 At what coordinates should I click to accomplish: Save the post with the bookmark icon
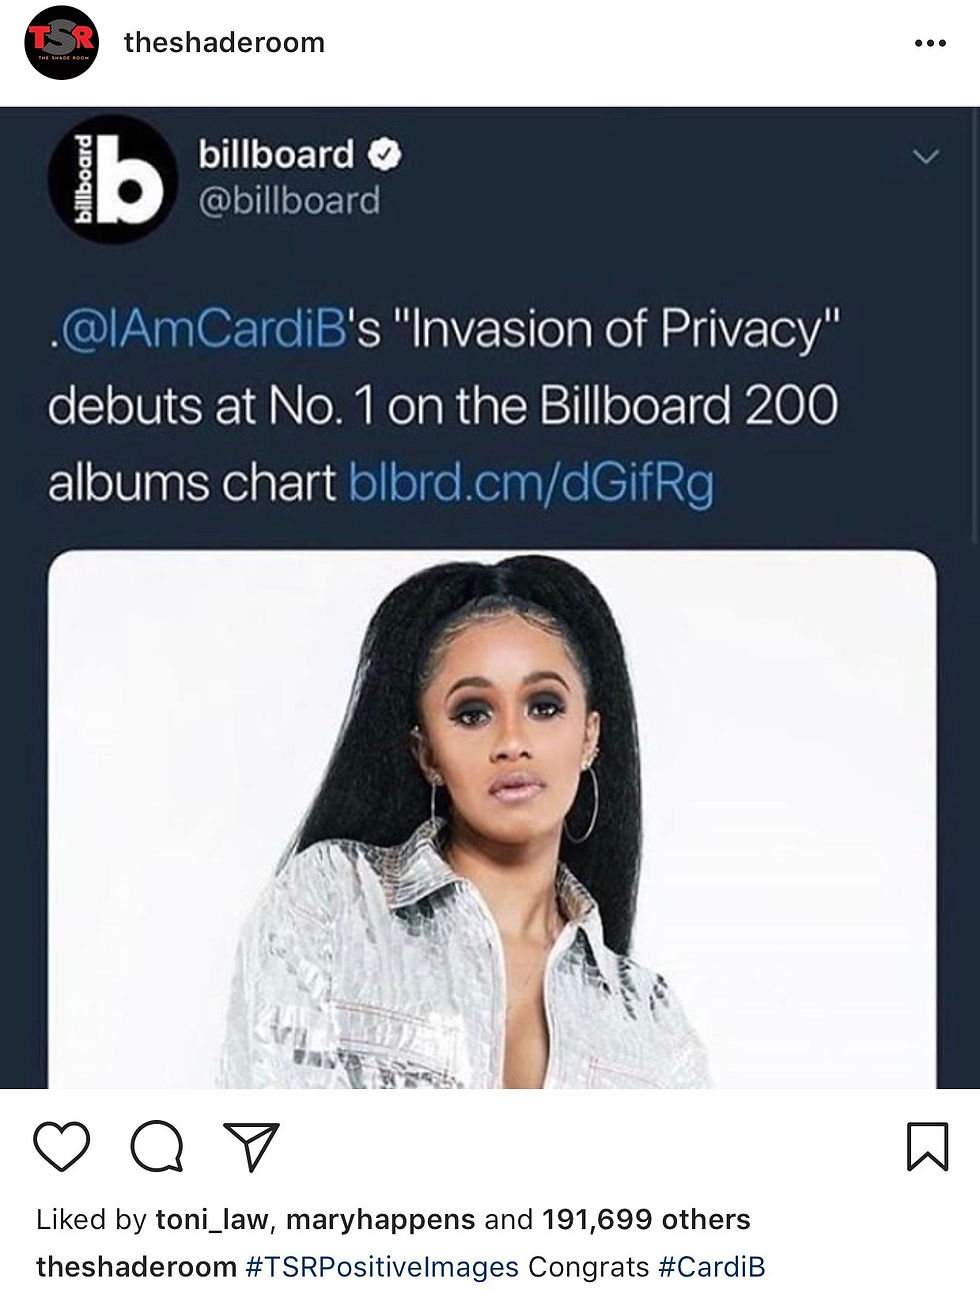click(x=927, y=1146)
